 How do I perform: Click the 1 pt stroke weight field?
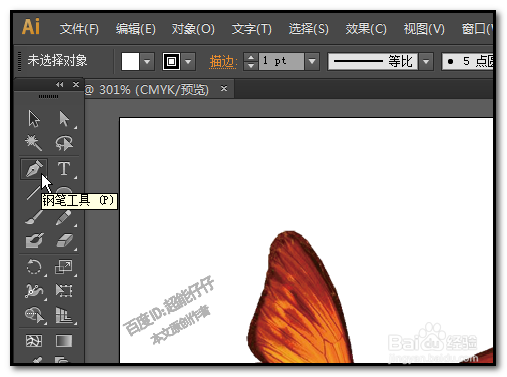click(x=281, y=61)
